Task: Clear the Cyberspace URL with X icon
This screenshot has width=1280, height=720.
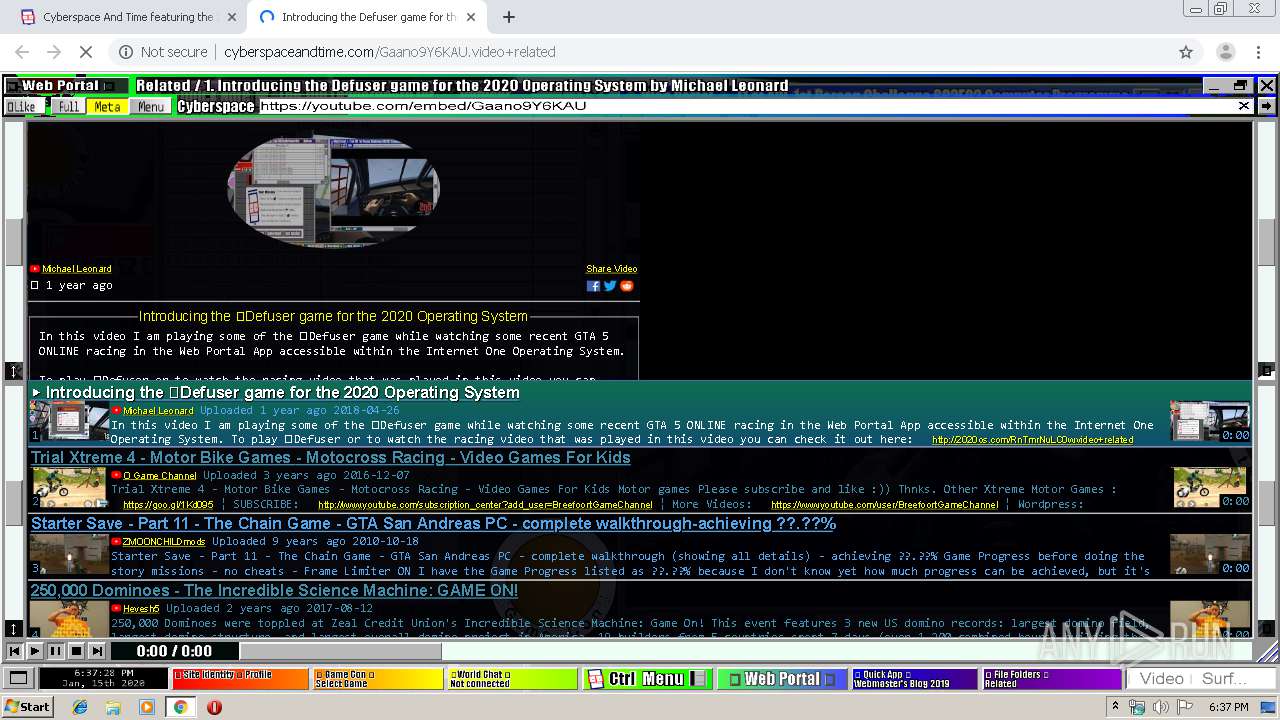Action: pyautogui.click(x=1244, y=106)
